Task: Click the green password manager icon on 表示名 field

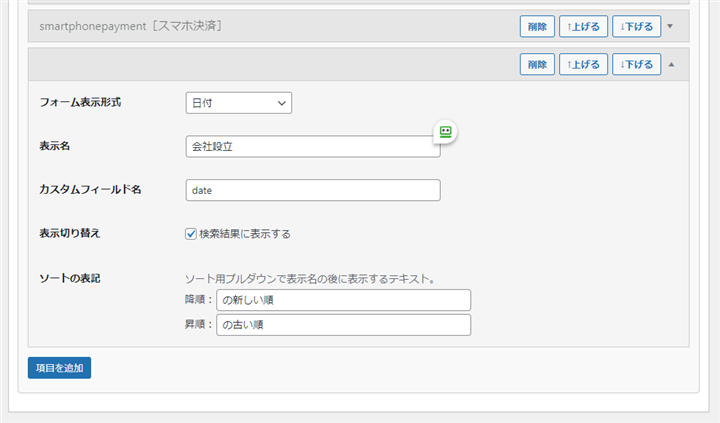Action: pos(445,132)
